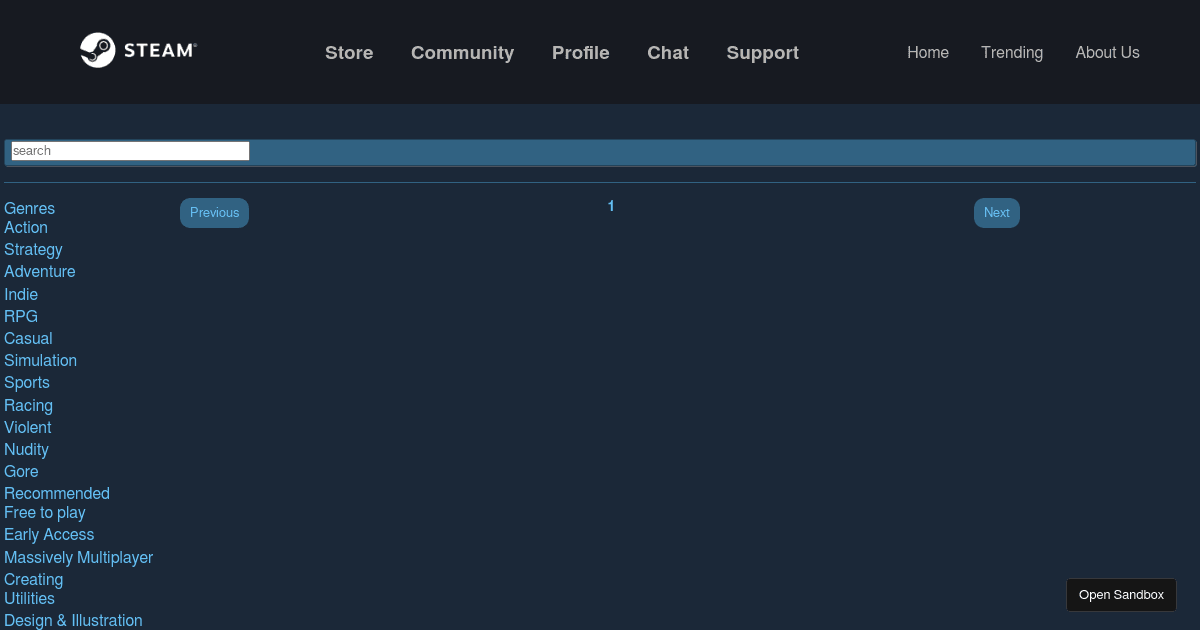This screenshot has width=1200, height=630.
Task: Filter by Adventure genre
Action: pos(40,272)
